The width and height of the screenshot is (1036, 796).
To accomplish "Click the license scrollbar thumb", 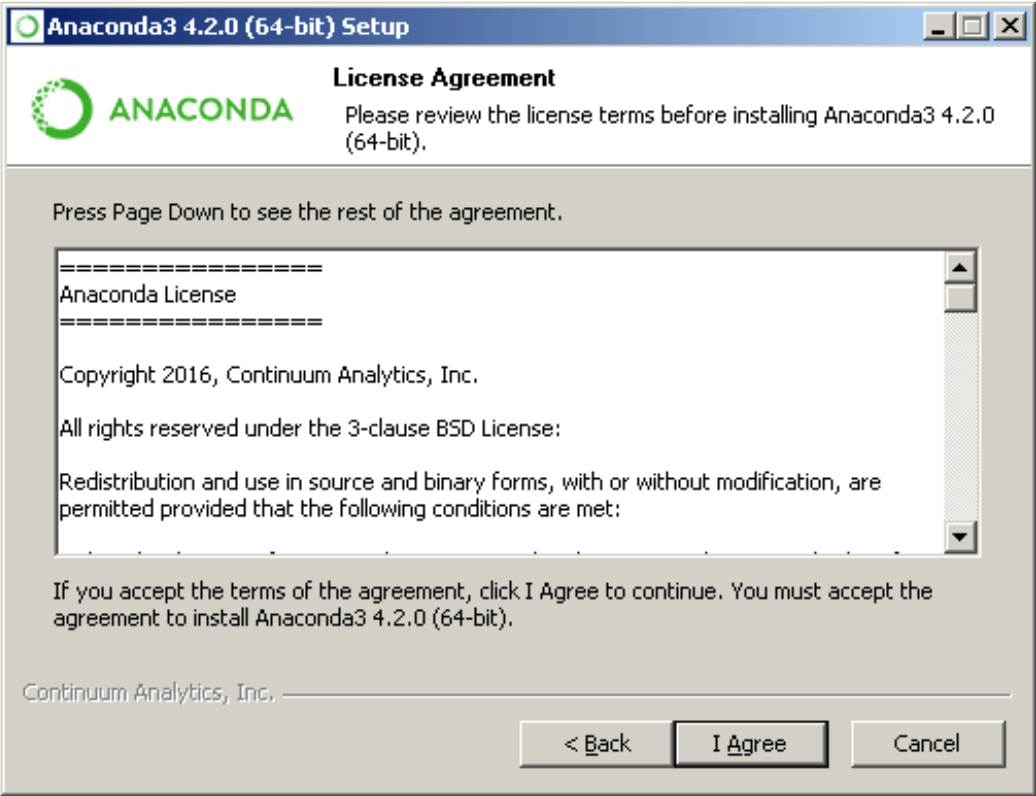I will coord(960,298).
